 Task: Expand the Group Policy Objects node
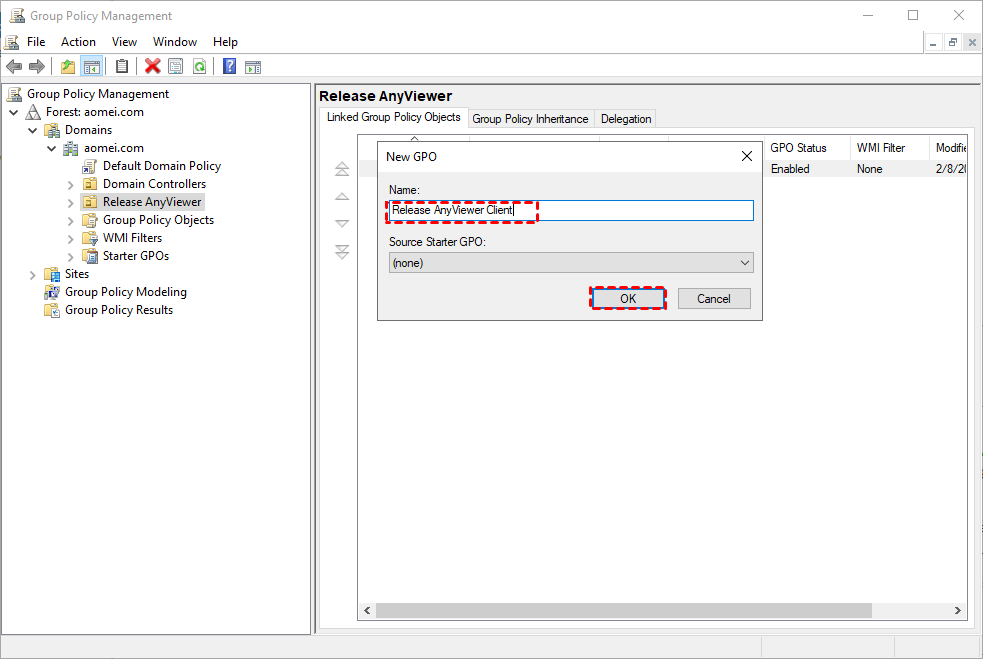(x=70, y=220)
